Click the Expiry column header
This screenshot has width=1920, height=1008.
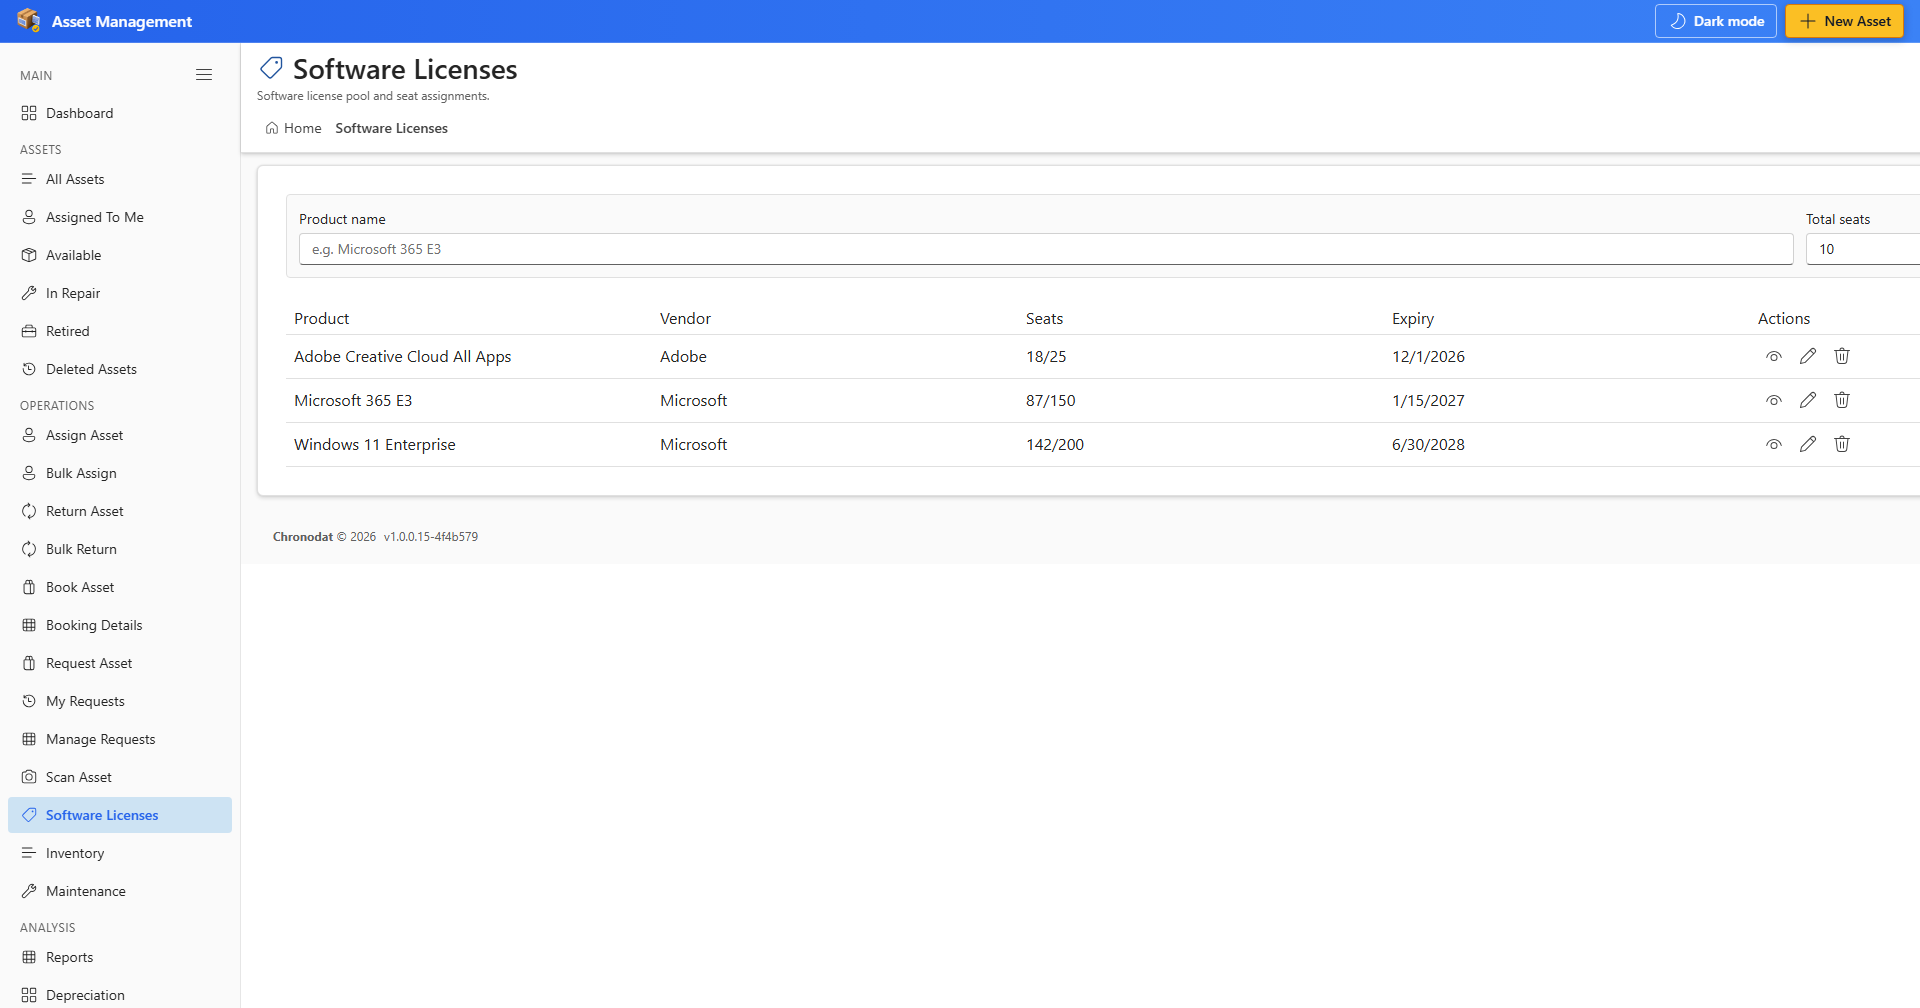(1413, 319)
